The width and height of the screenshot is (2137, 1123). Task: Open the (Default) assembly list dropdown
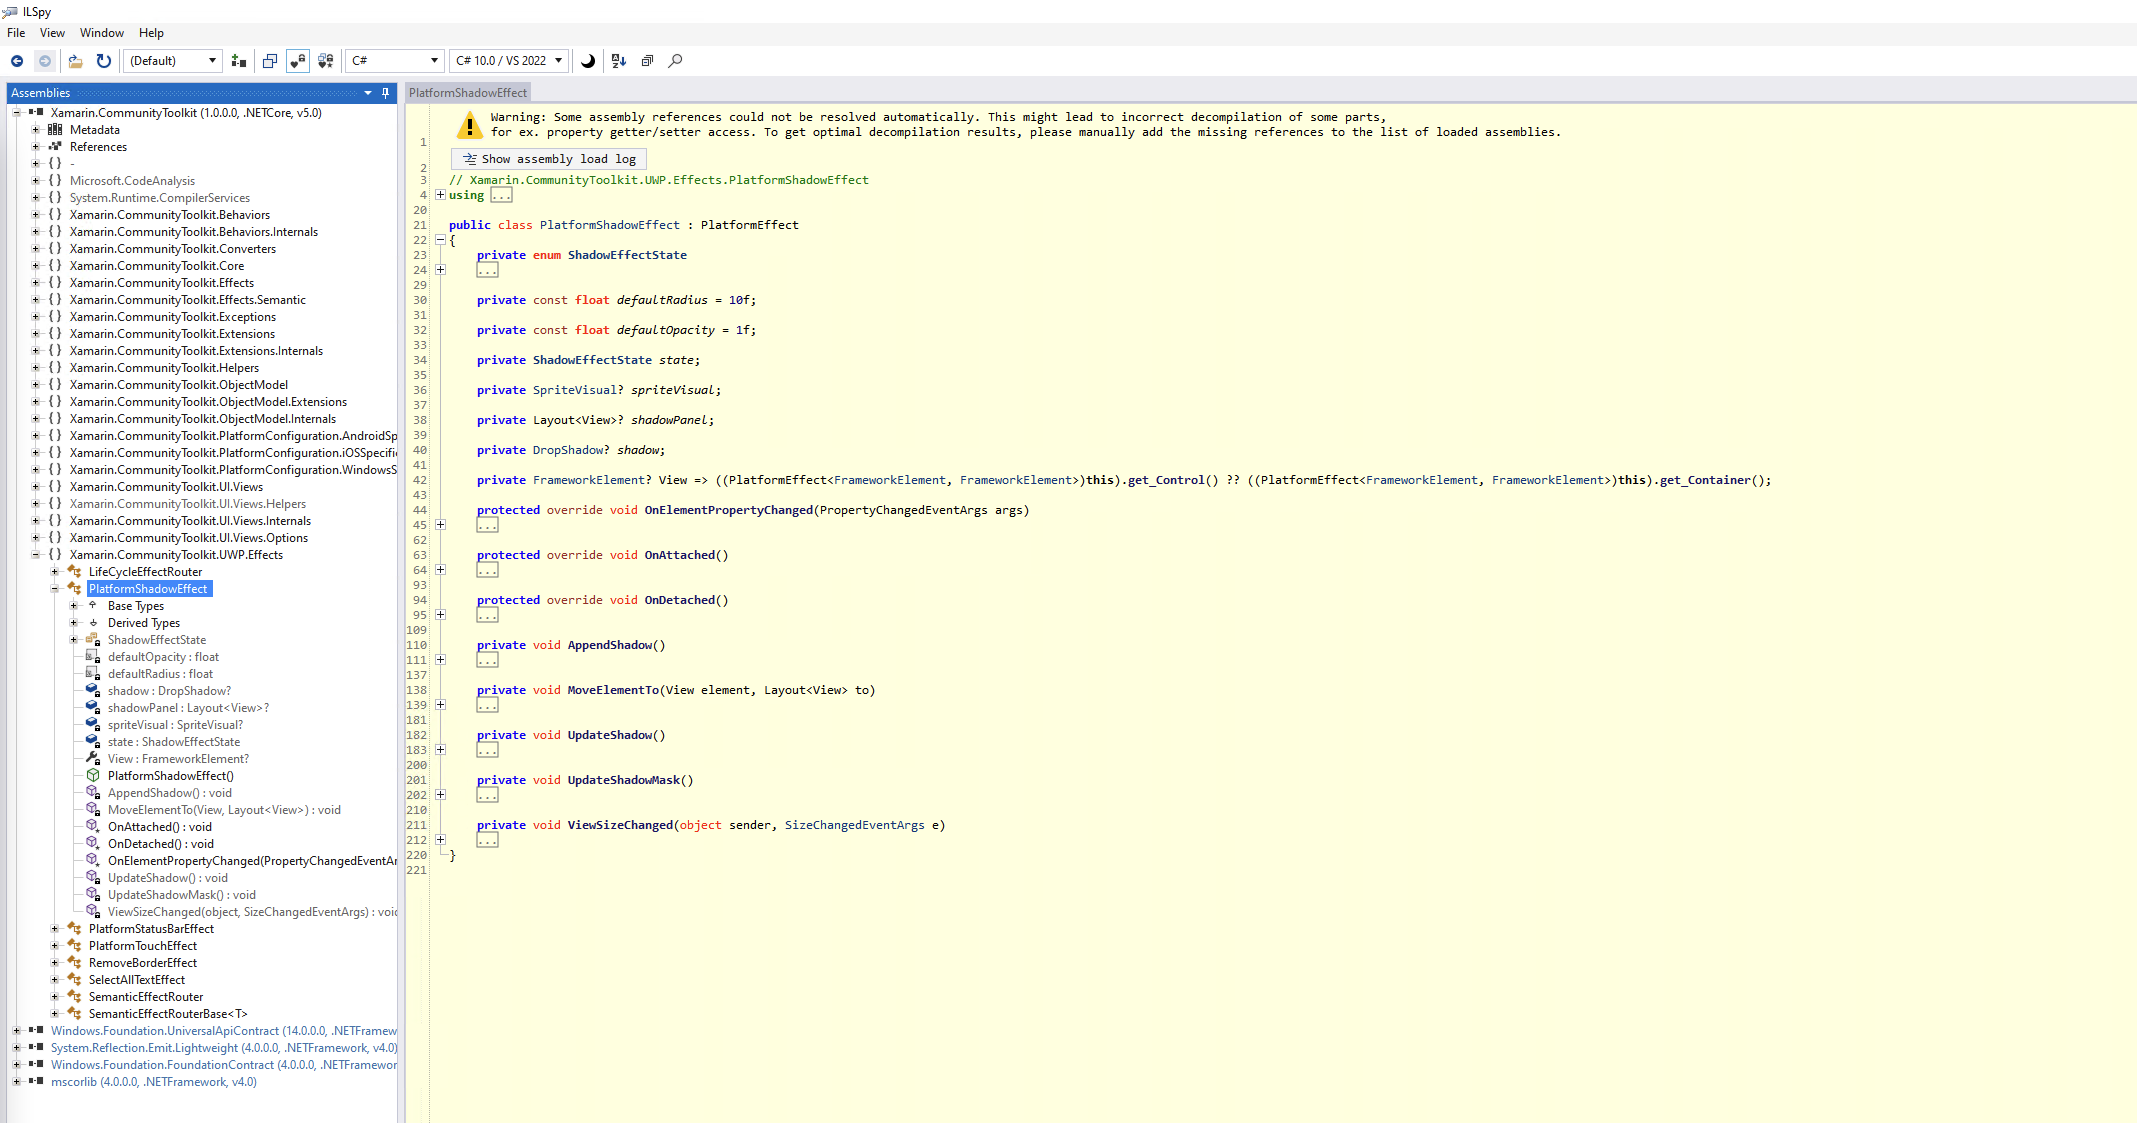(172, 61)
